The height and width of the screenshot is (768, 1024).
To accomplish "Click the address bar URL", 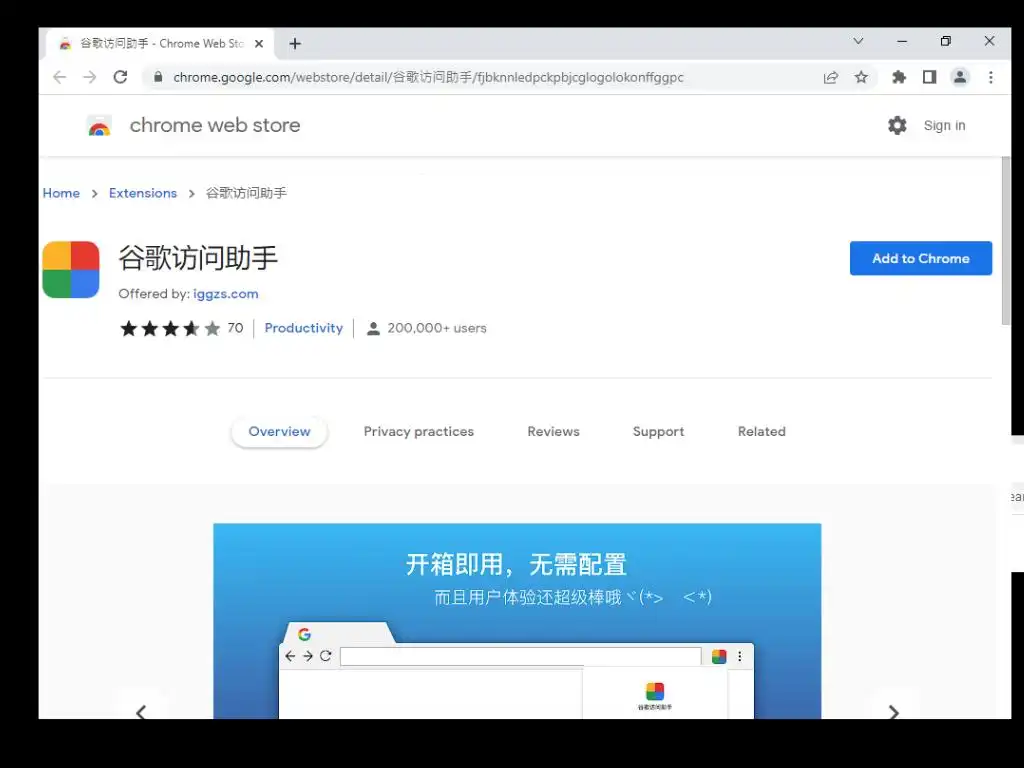I will click(x=428, y=77).
